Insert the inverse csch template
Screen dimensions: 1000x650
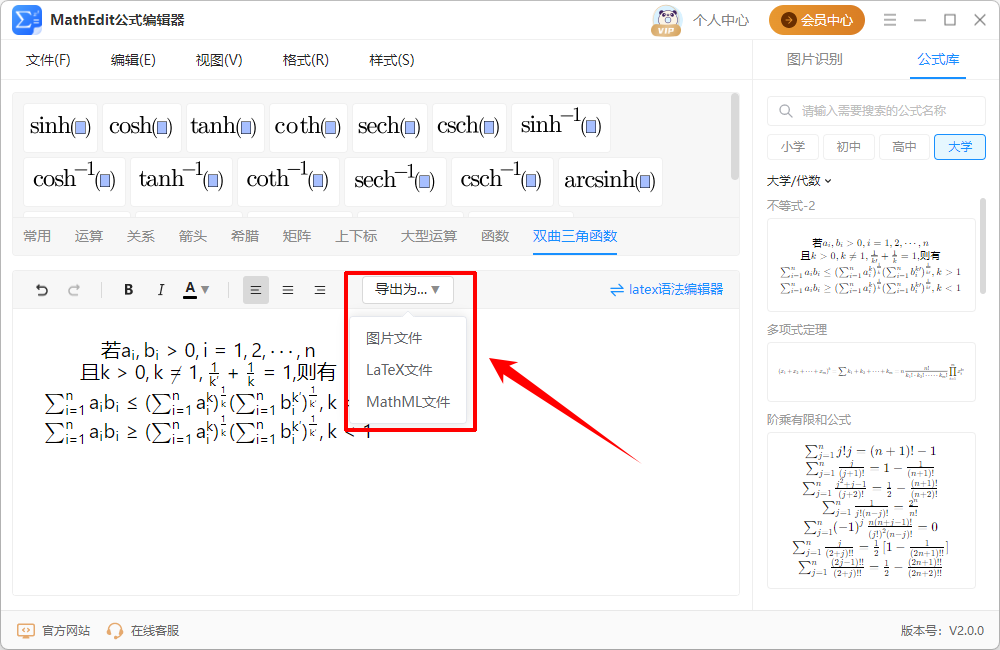coord(502,182)
